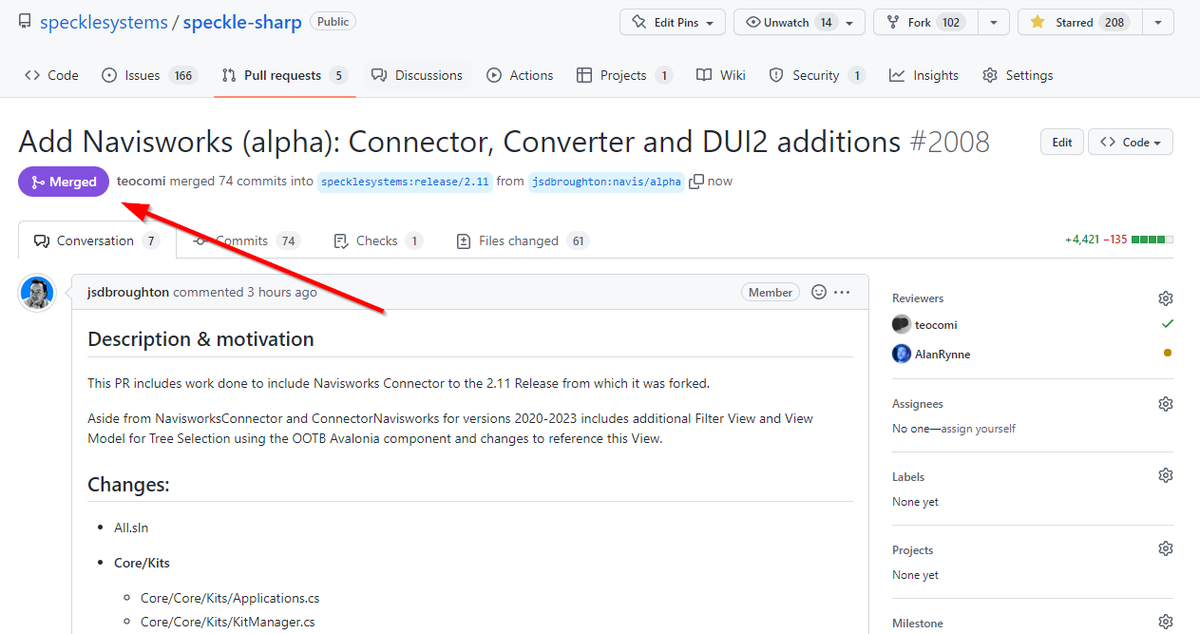Screen dimensions: 1200x634
Task: Click AlanRynne reviewer name
Action: (942, 354)
